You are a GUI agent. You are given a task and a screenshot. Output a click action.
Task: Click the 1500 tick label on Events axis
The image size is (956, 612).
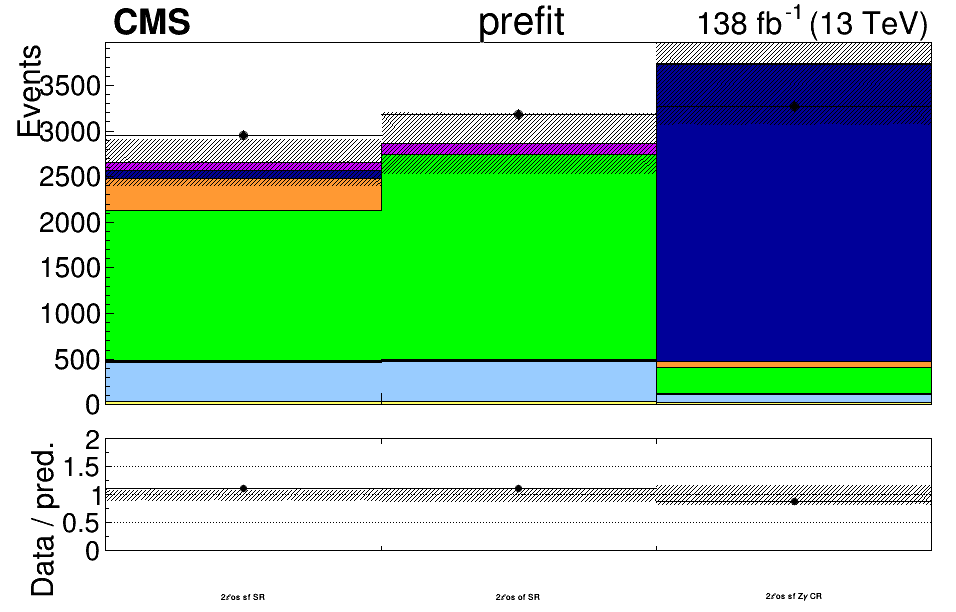(70, 268)
